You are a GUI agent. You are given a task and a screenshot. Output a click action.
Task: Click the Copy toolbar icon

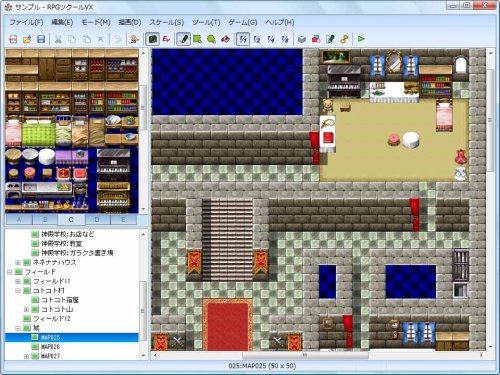(72, 39)
